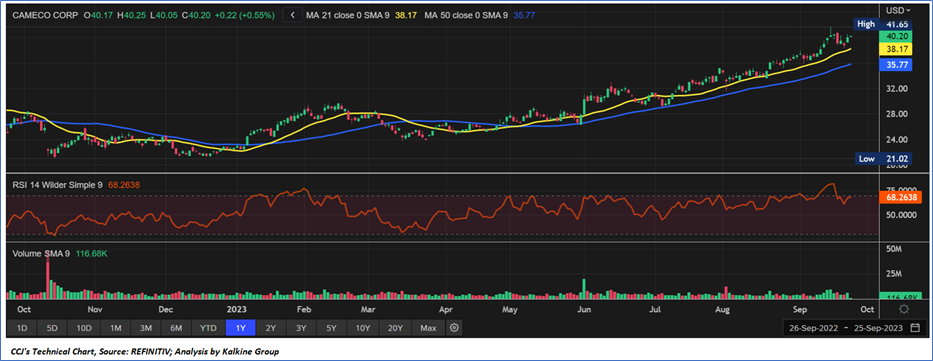Select the 20Y time range
This screenshot has height=361, width=933.
[x=396, y=328]
